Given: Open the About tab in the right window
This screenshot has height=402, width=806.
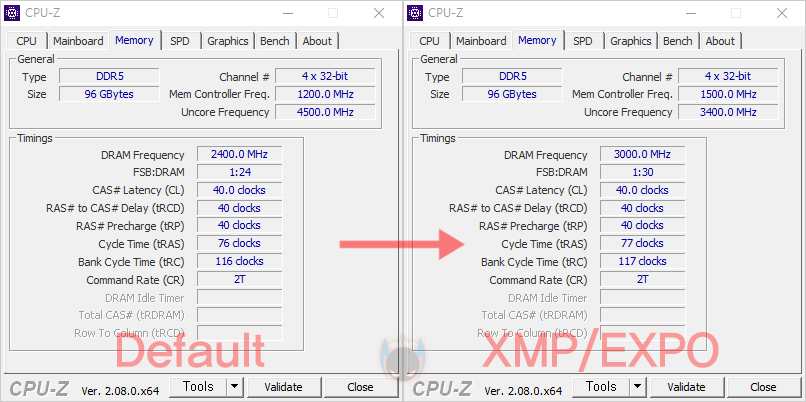Looking at the screenshot, I should pos(720,41).
